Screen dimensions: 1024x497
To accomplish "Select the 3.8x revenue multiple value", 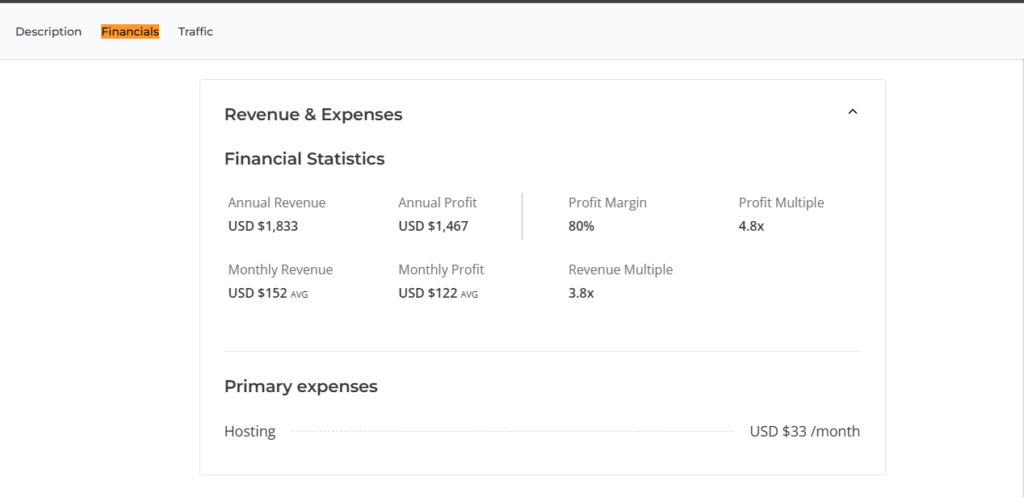I will (581, 293).
